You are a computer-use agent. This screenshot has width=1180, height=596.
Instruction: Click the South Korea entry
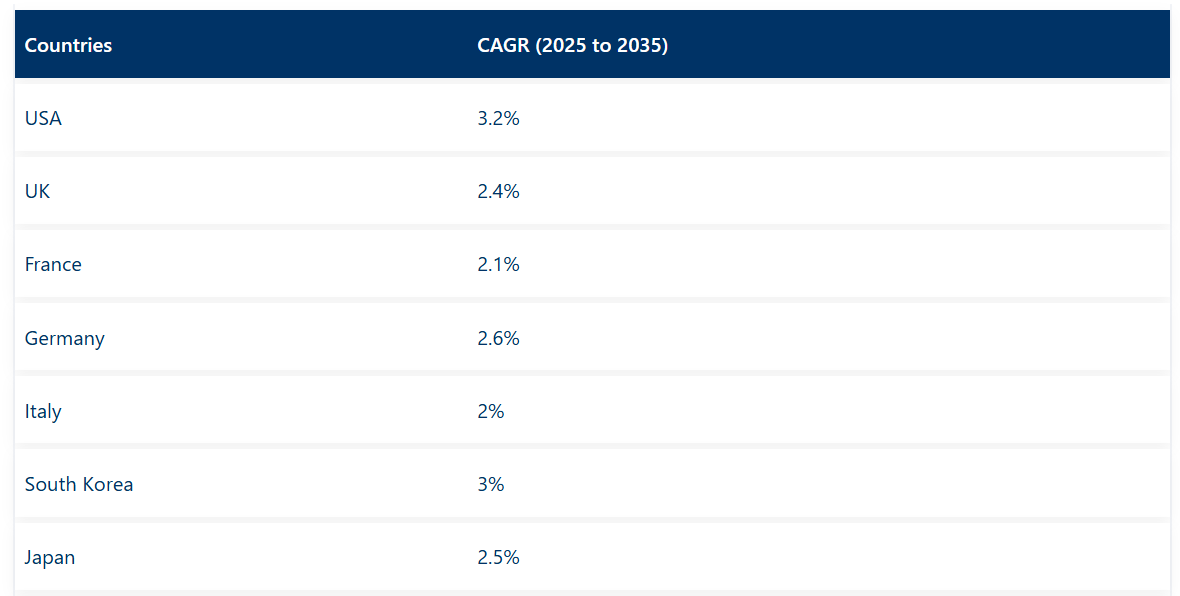click(x=79, y=484)
